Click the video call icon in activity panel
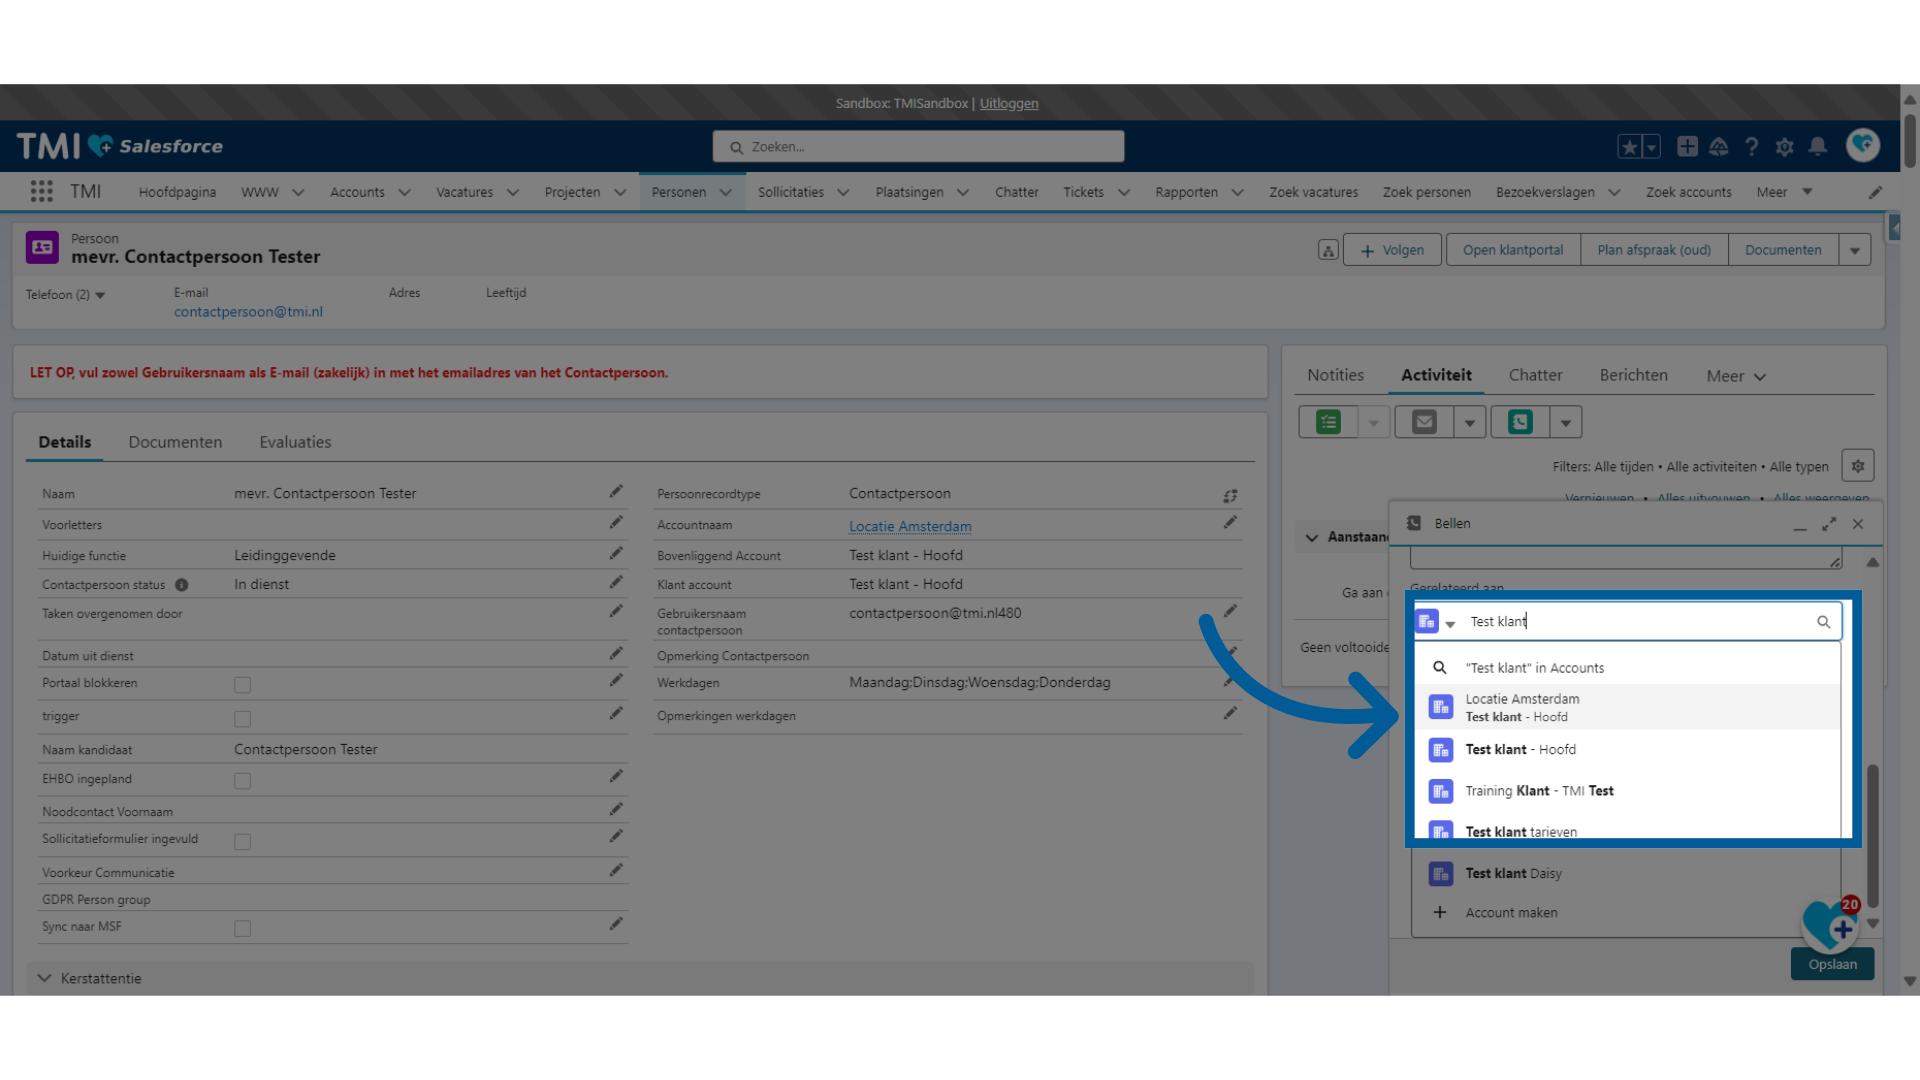1920x1080 pixels. coord(1519,421)
